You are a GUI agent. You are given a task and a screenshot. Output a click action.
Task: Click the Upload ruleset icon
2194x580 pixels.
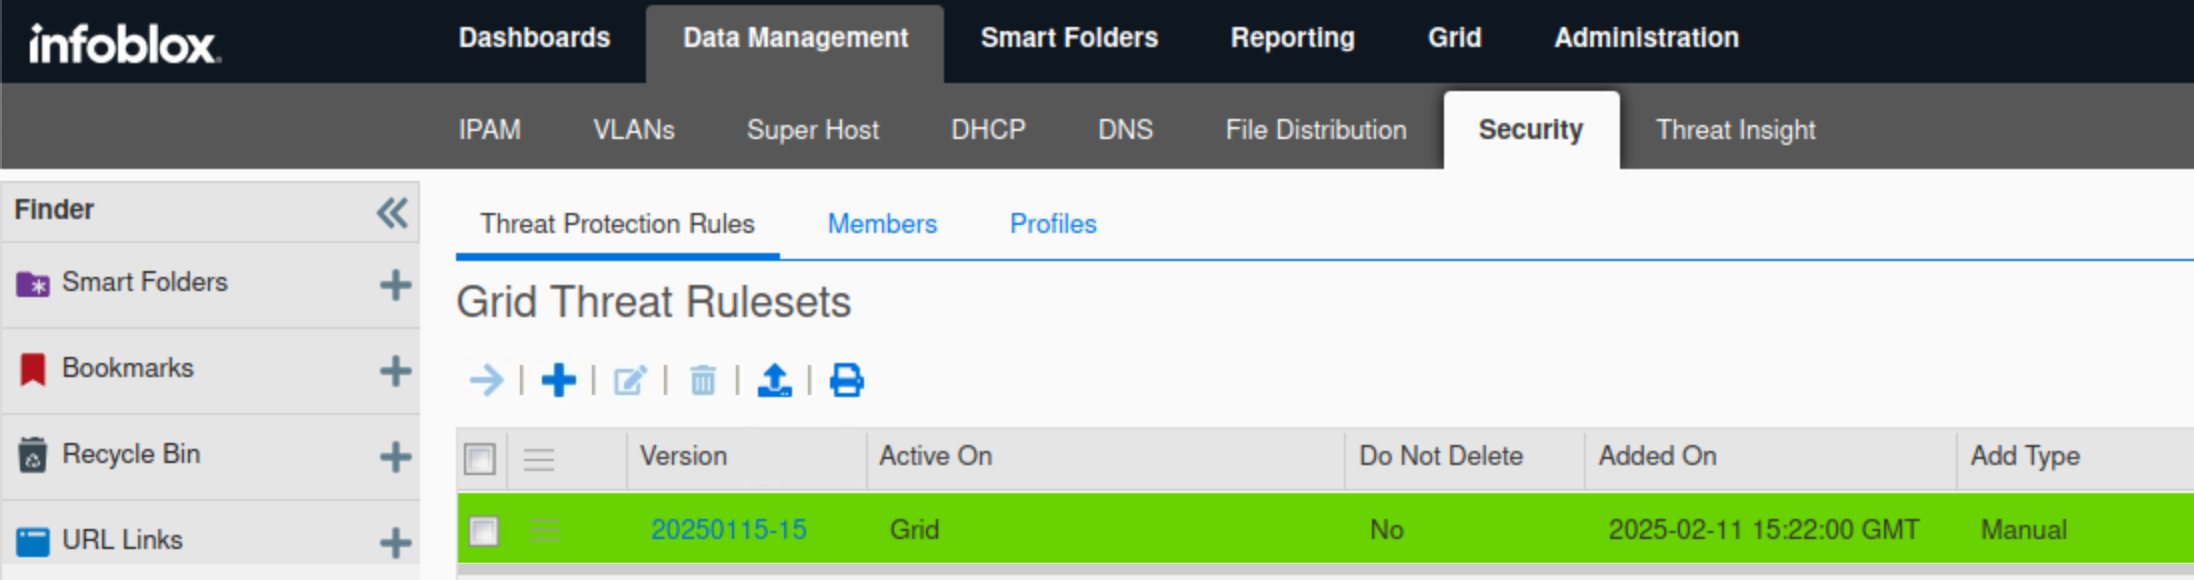pos(775,380)
